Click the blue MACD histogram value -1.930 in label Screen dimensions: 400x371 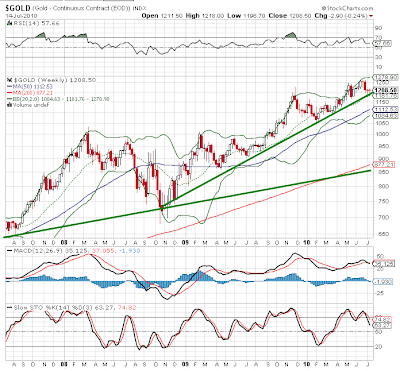point(128,251)
